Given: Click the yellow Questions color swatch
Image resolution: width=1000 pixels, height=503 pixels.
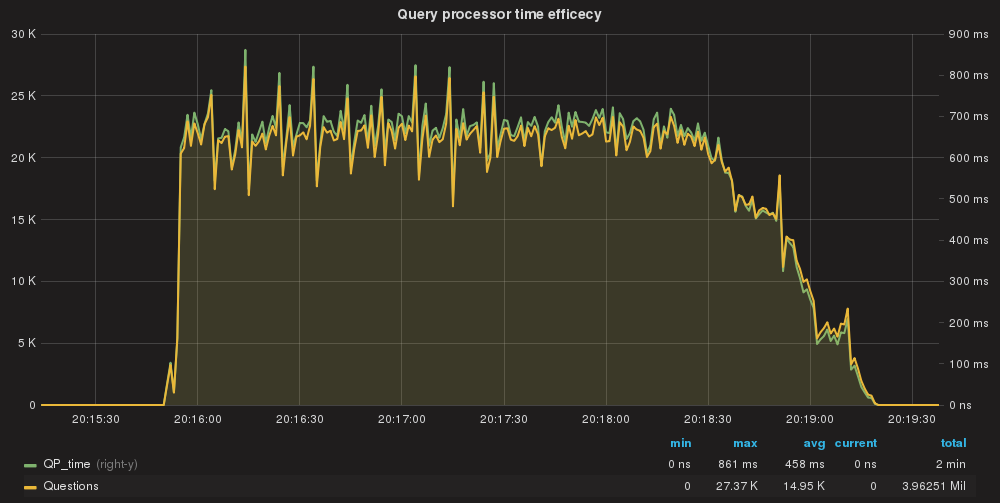Looking at the screenshot, I should tap(30, 486).
